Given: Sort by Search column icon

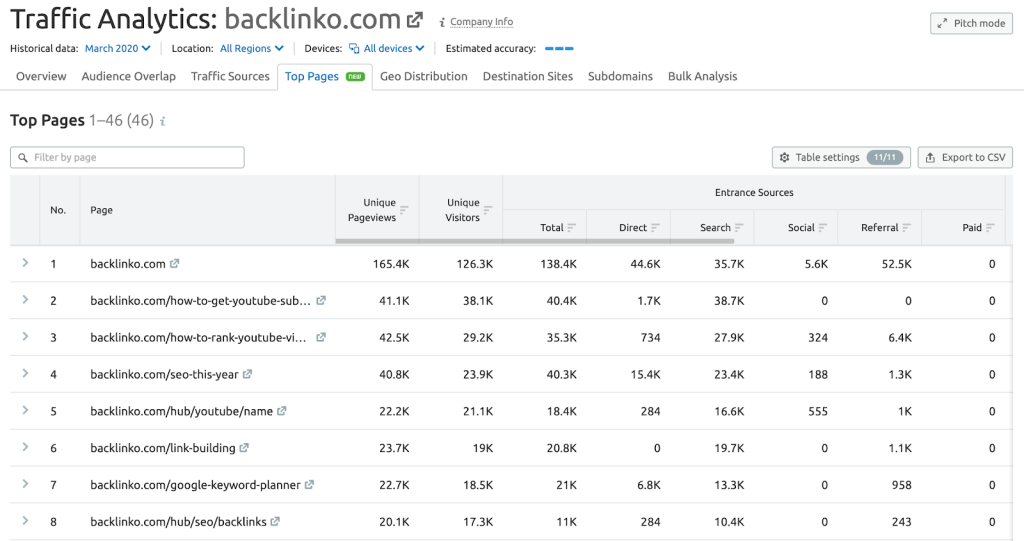Looking at the screenshot, I should [739, 227].
